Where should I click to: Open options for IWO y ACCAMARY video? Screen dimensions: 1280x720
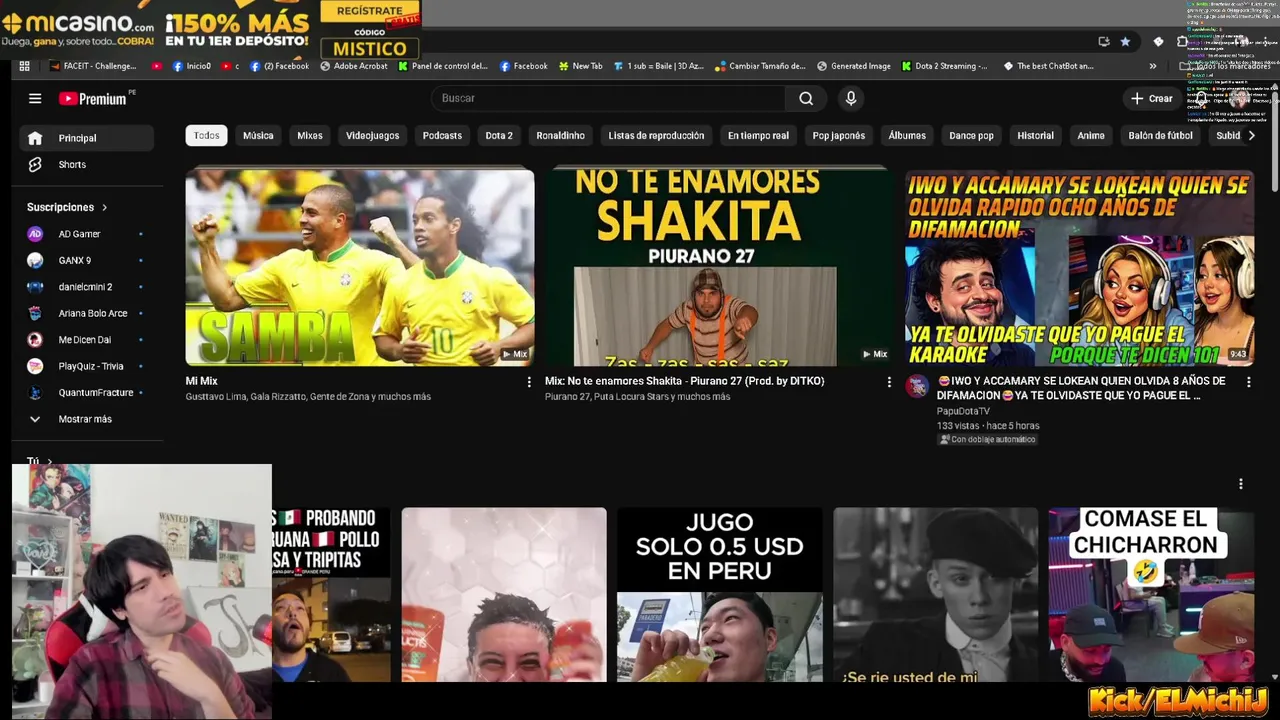[x=1248, y=382]
